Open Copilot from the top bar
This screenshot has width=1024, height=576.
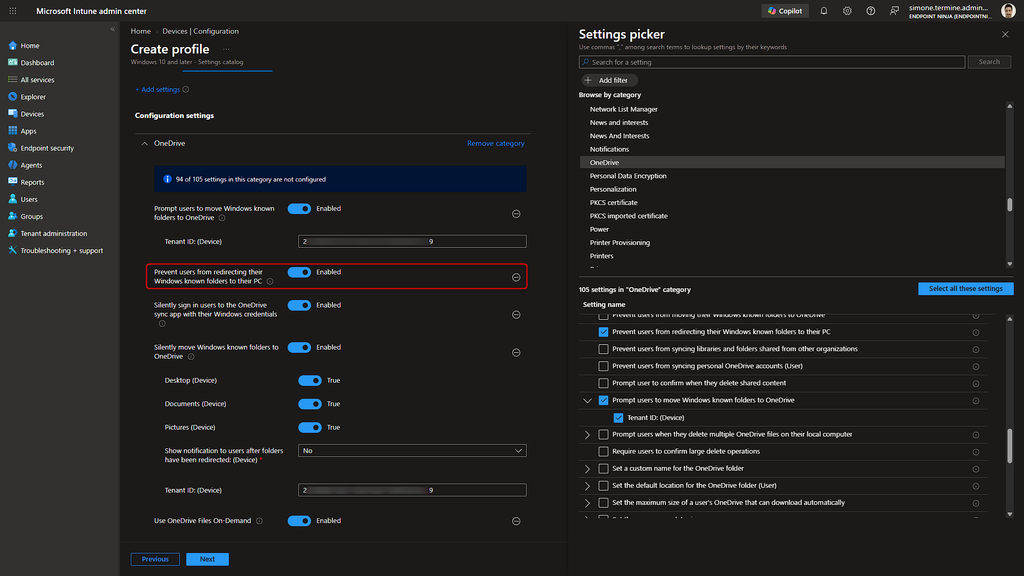click(784, 11)
